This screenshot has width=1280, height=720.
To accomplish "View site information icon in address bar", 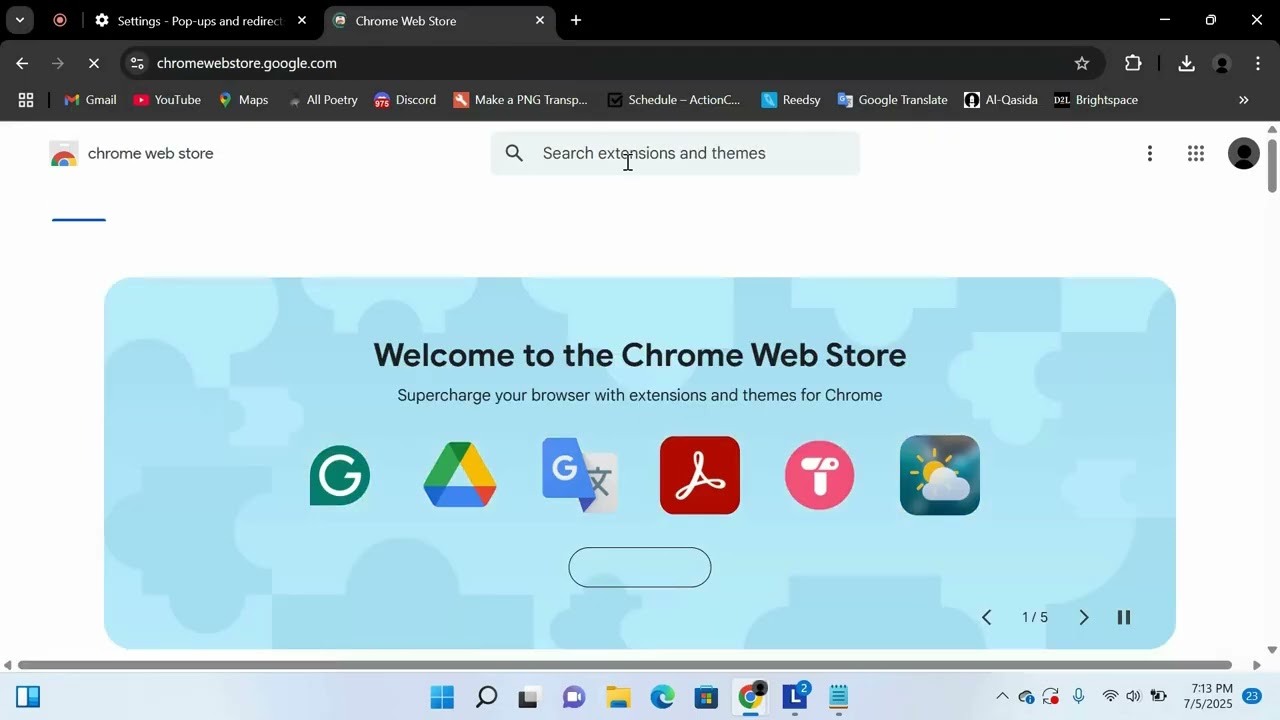I will click(x=138, y=63).
